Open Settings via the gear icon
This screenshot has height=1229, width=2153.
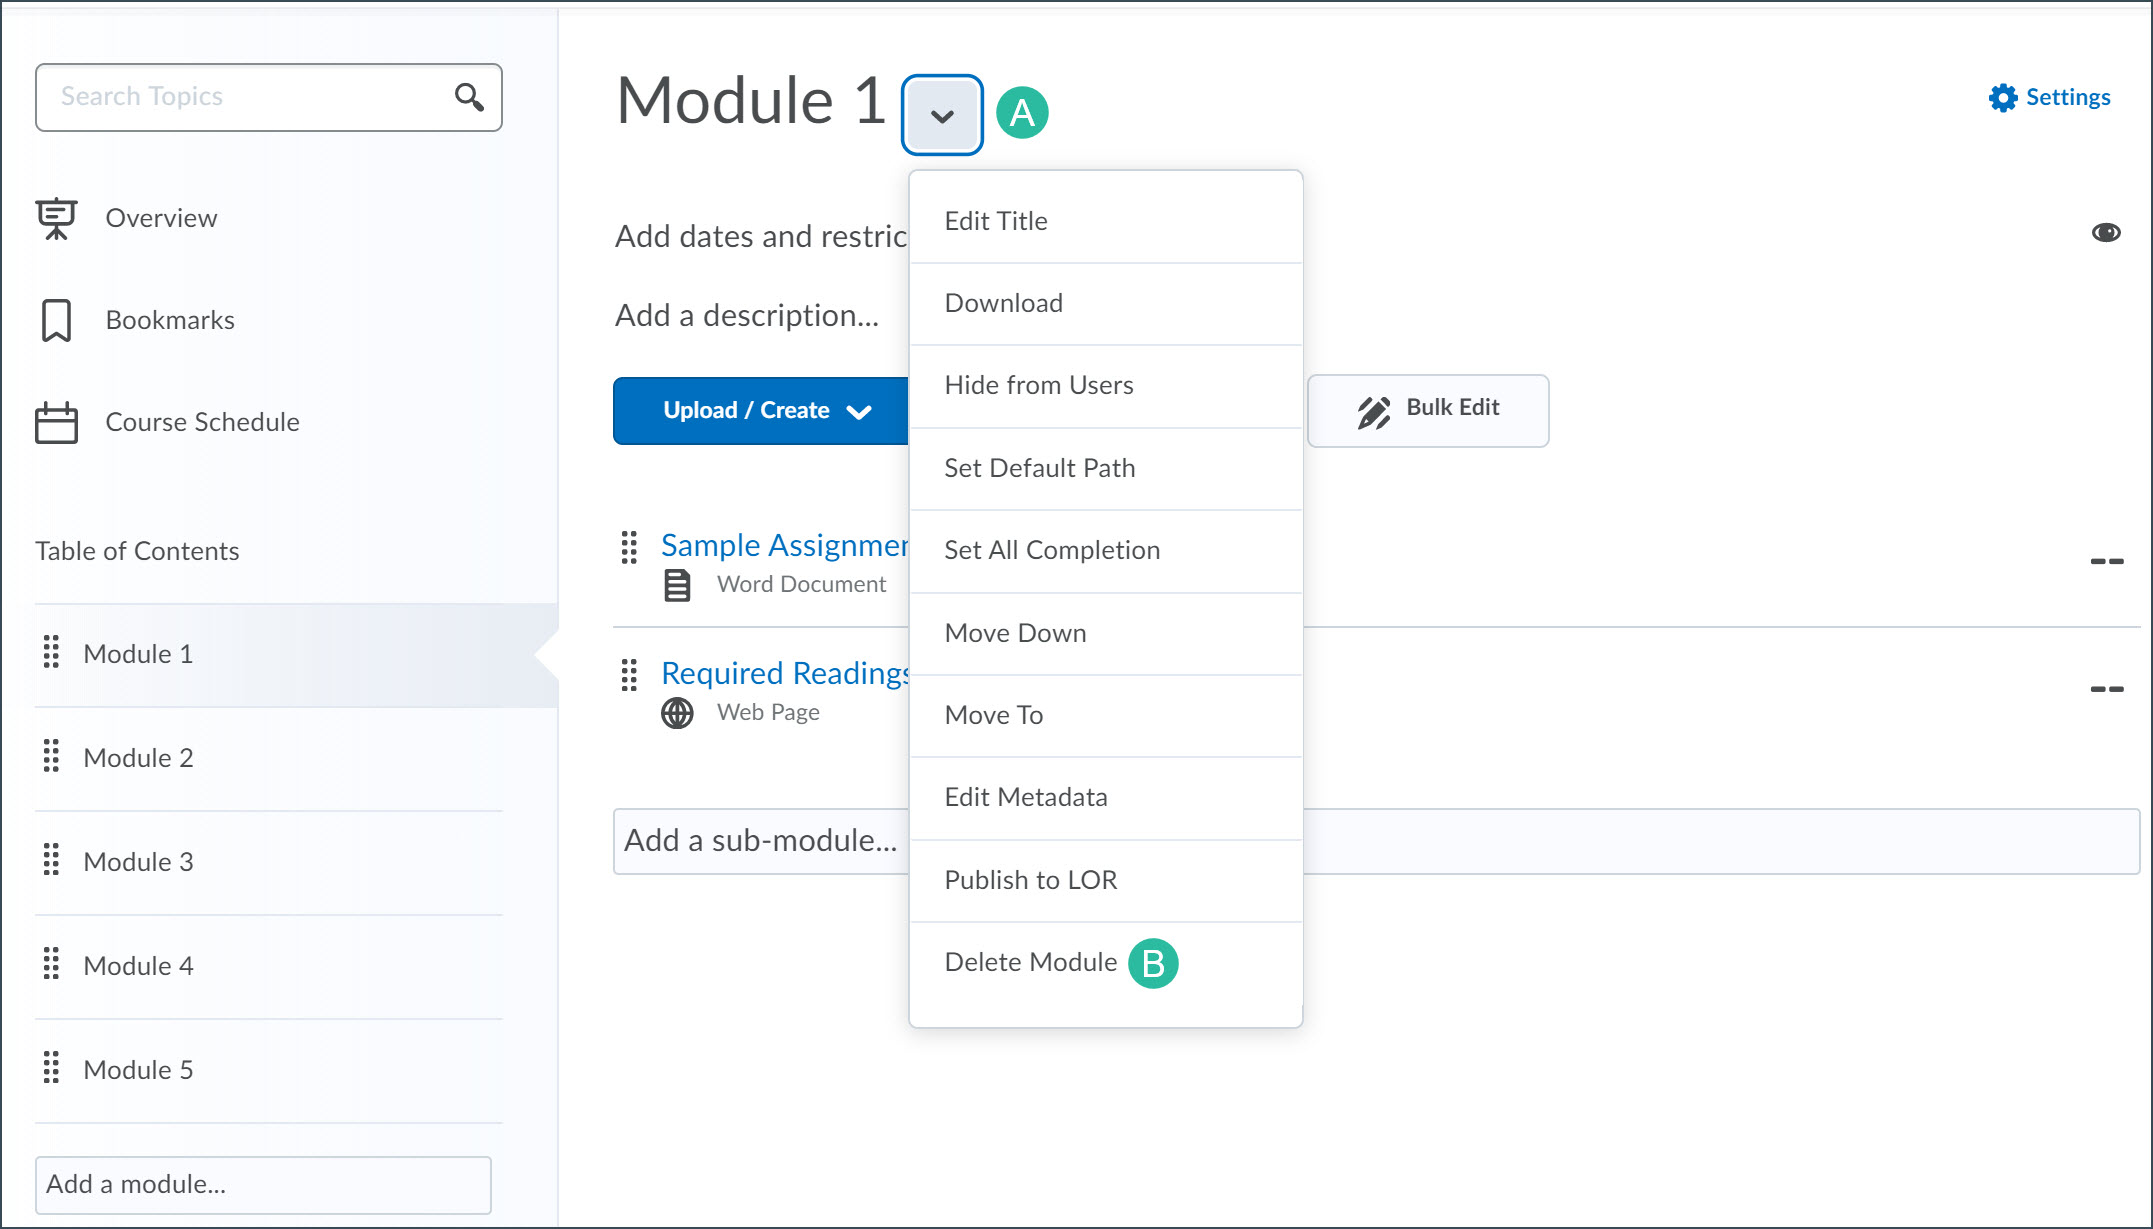2001,97
